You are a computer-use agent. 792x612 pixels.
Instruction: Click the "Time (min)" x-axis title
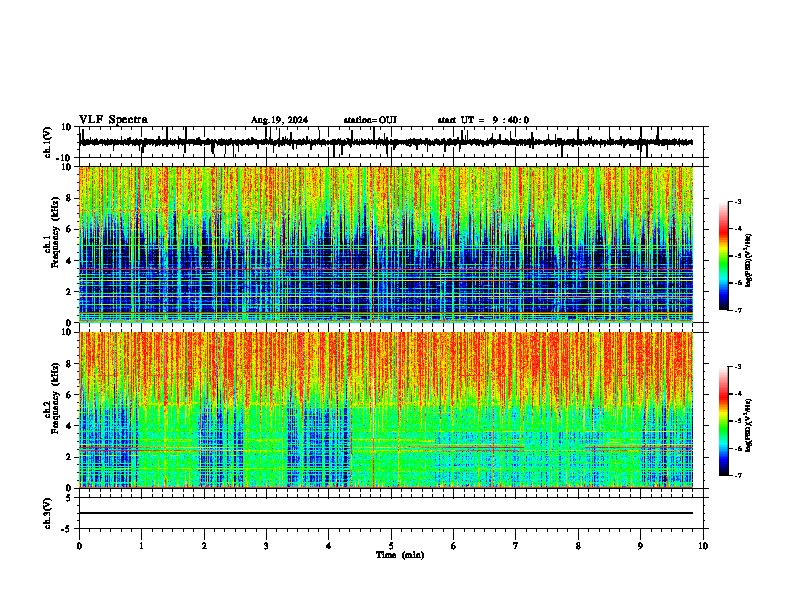point(400,555)
